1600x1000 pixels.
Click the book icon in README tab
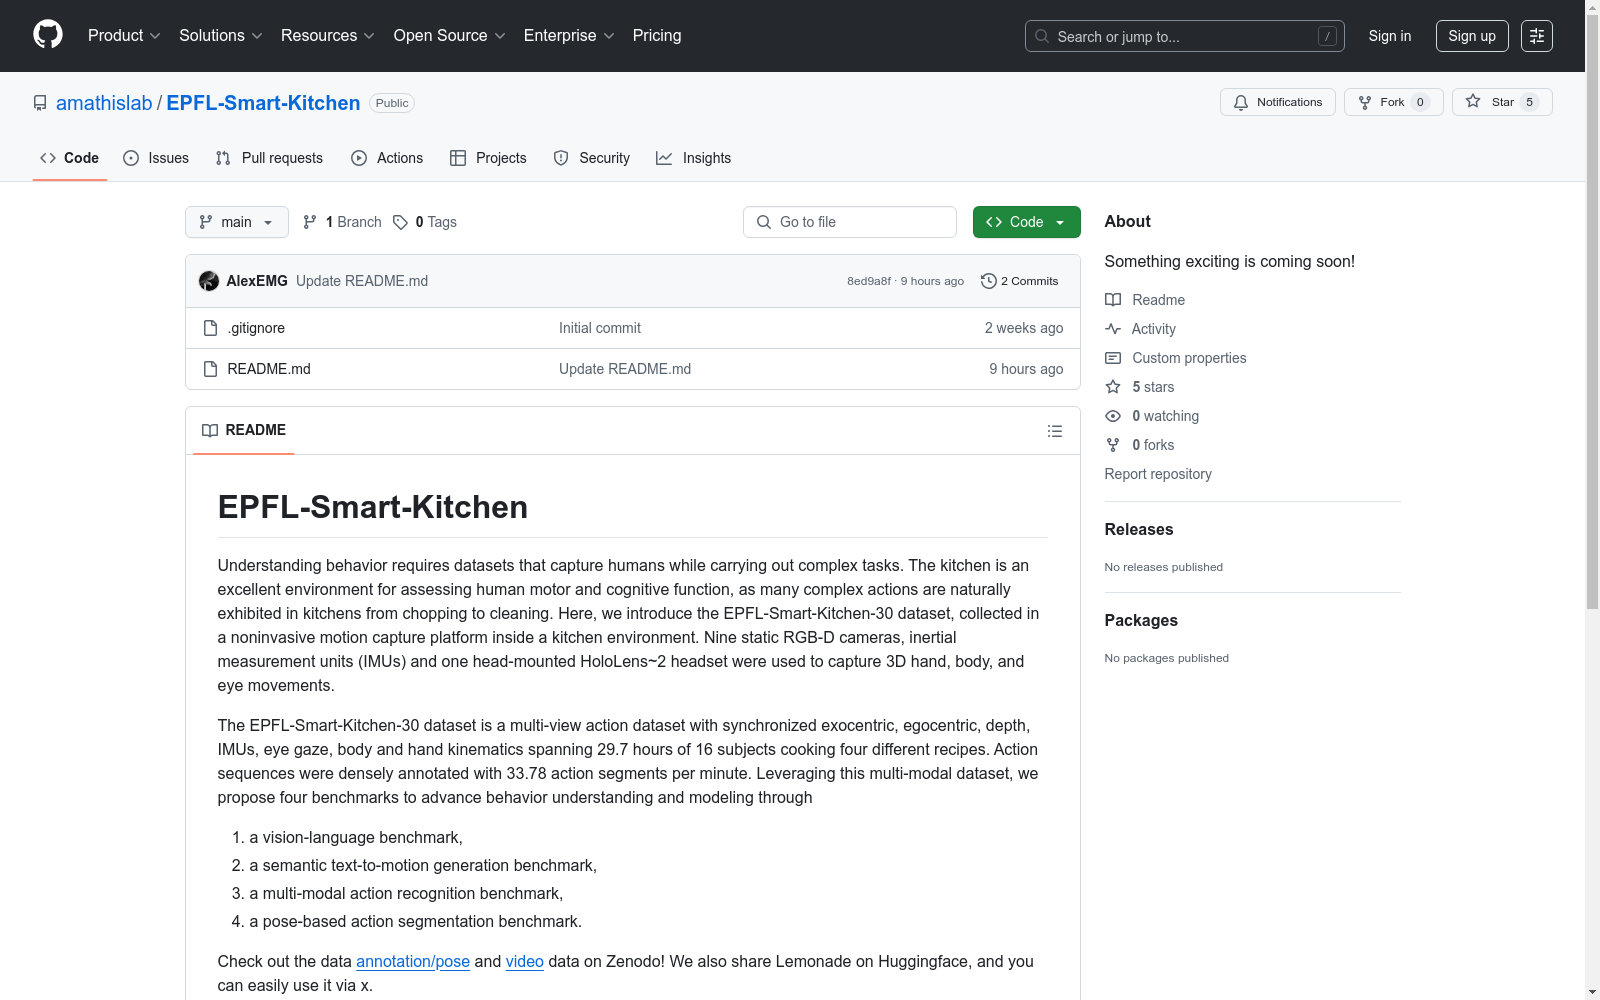point(210,430)
